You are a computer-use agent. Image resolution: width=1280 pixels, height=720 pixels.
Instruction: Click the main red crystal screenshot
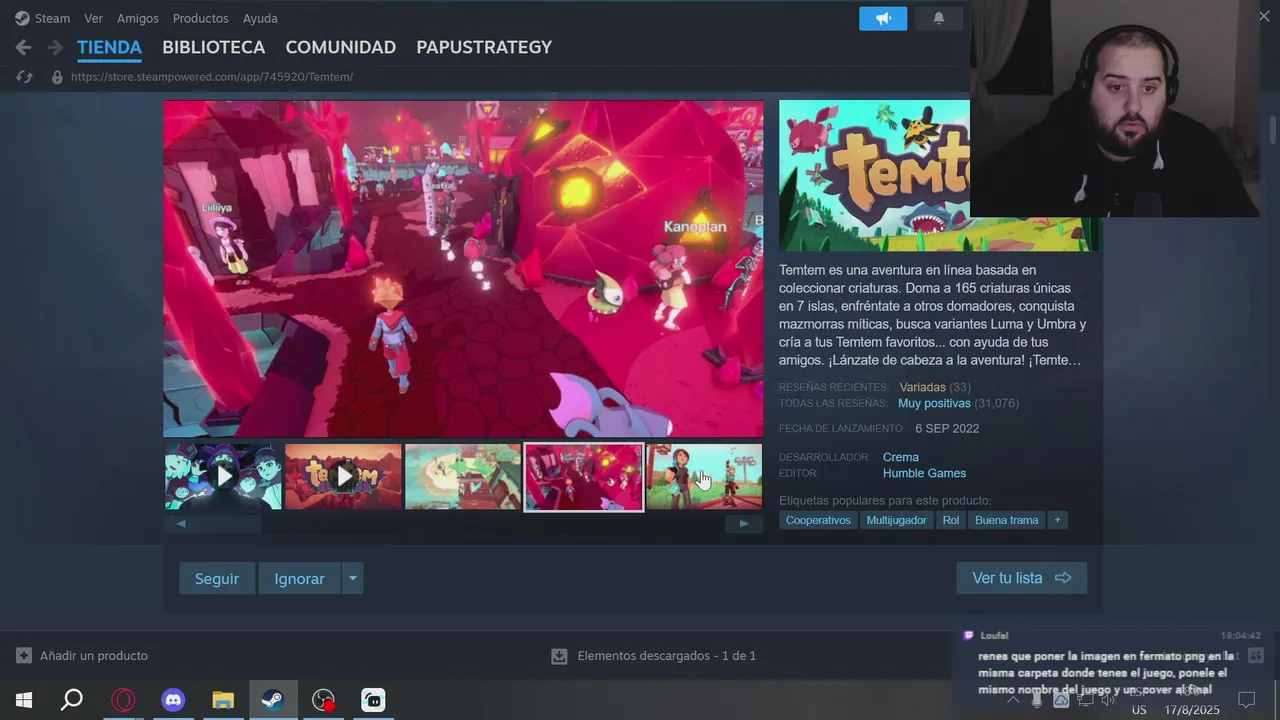[463, 268]
